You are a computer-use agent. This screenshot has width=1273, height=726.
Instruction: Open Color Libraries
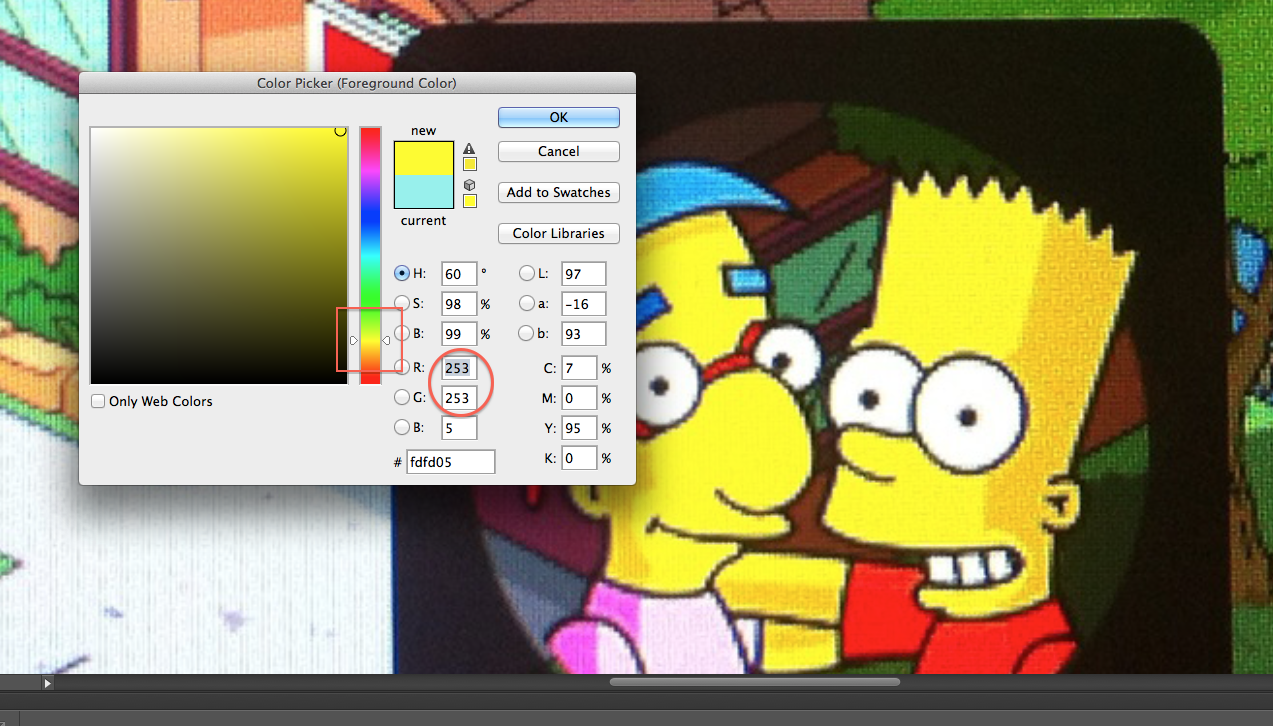(x=559, y=233)
